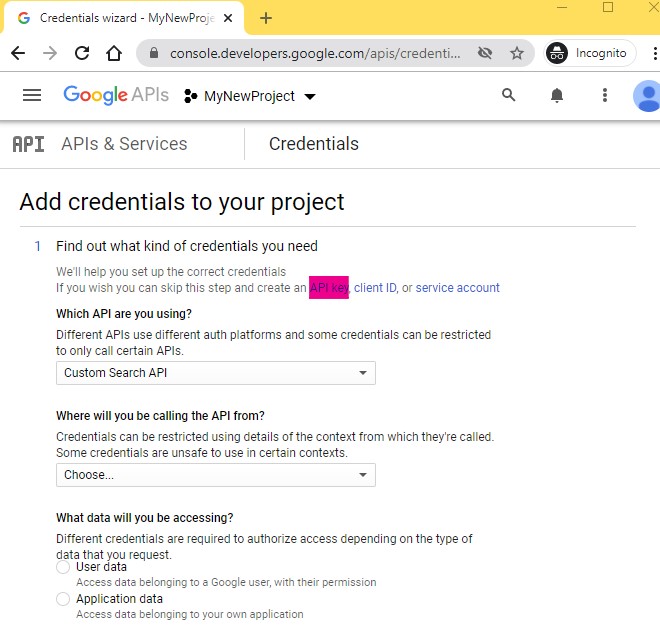This screenshot has height=636, width=660.
Task: Click the API key link
Action: point(329,288)
